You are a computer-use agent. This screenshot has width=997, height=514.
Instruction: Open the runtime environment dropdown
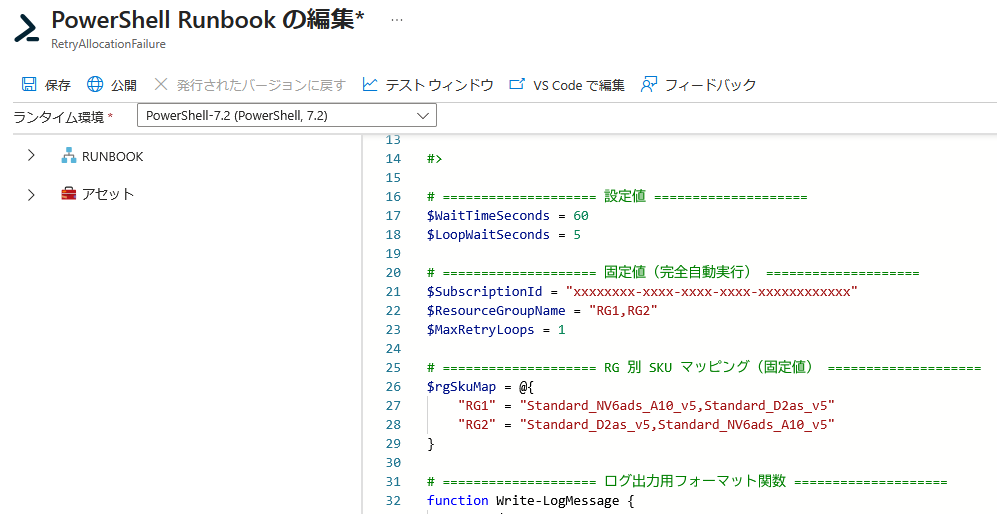tap(286, 116)
